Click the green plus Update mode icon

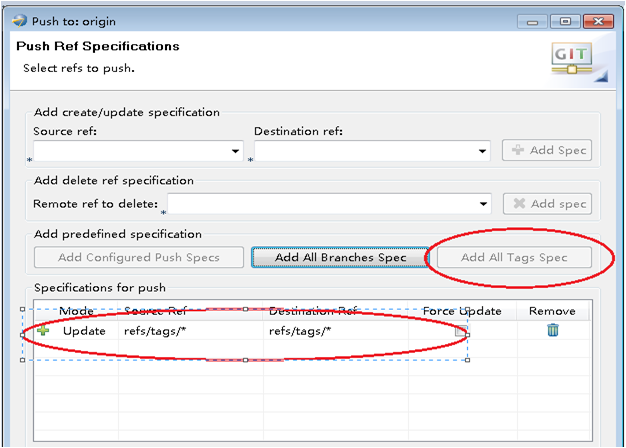[x=43, y=331]
